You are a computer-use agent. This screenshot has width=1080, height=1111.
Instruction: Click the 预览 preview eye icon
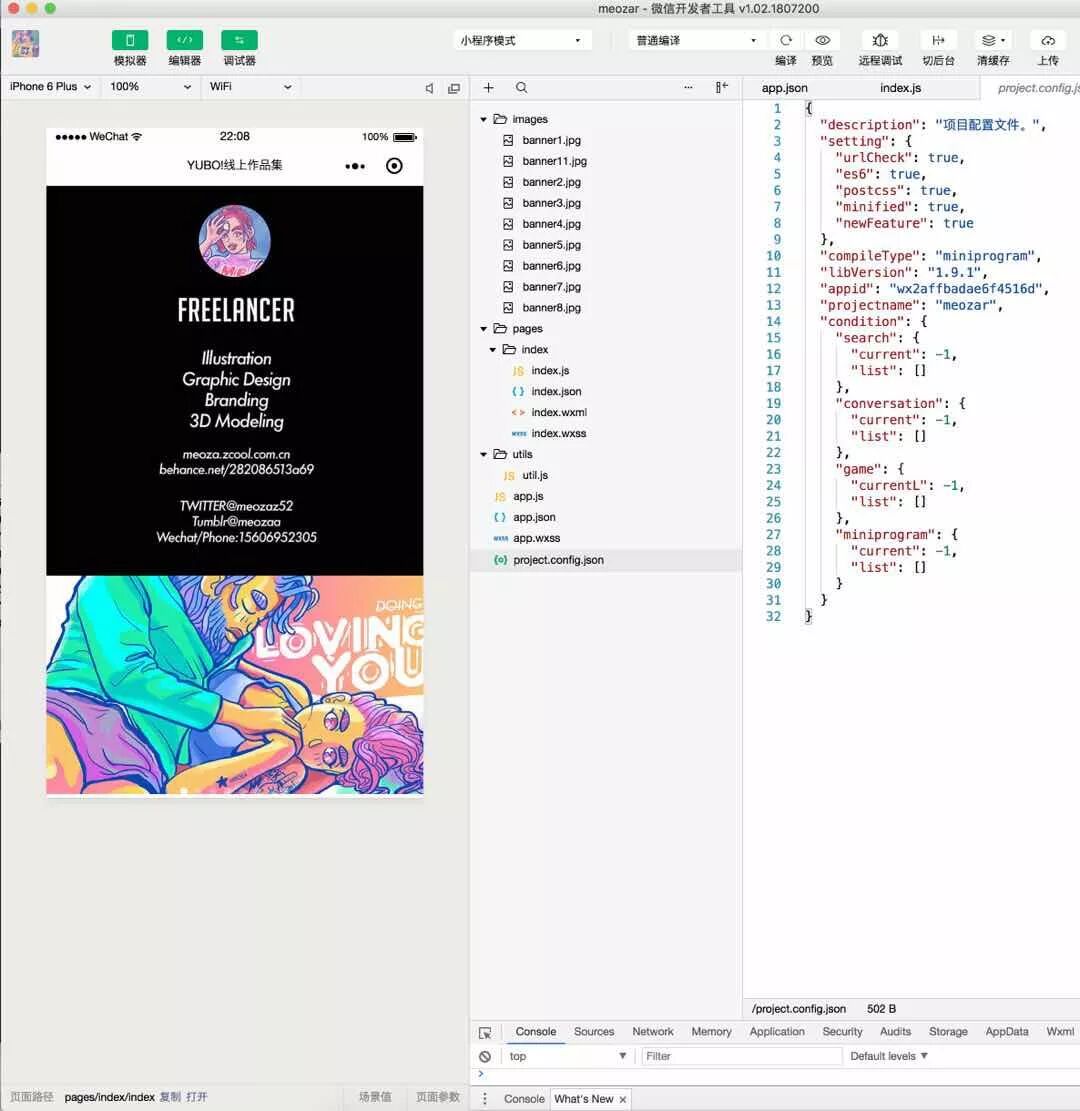(x=822, y=40)
